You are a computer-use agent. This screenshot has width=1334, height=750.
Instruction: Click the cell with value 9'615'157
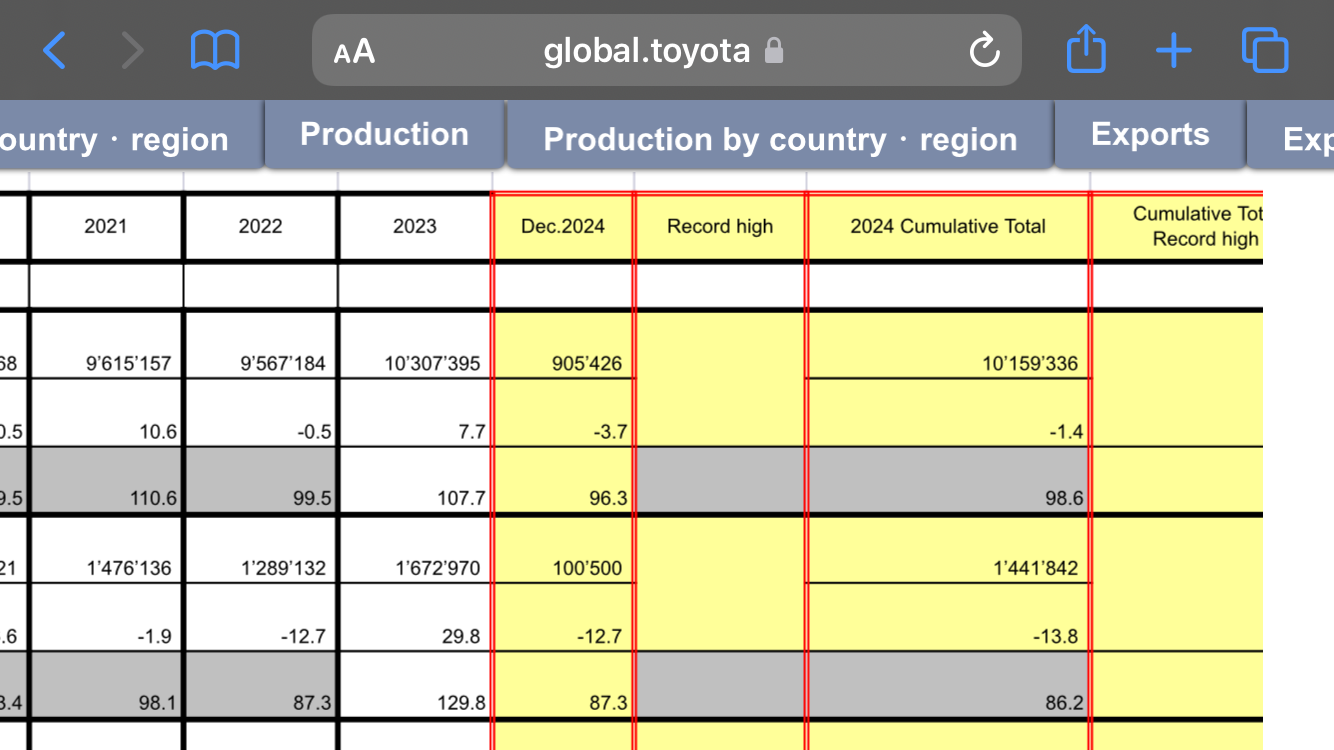point(105,346)
